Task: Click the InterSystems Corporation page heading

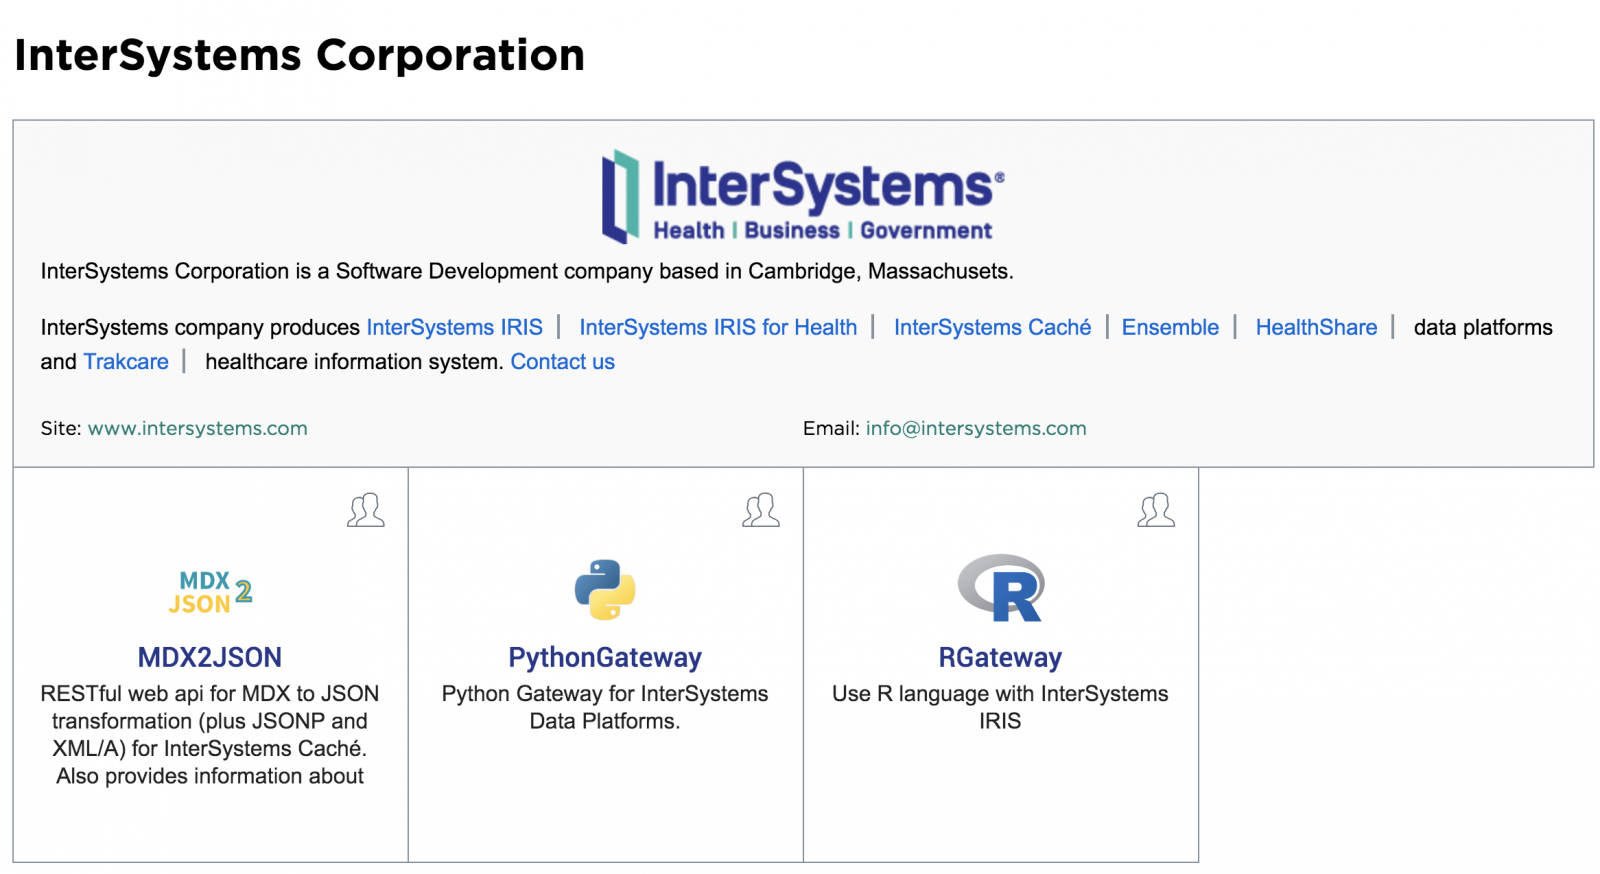Action: click(x=300, y=56)
